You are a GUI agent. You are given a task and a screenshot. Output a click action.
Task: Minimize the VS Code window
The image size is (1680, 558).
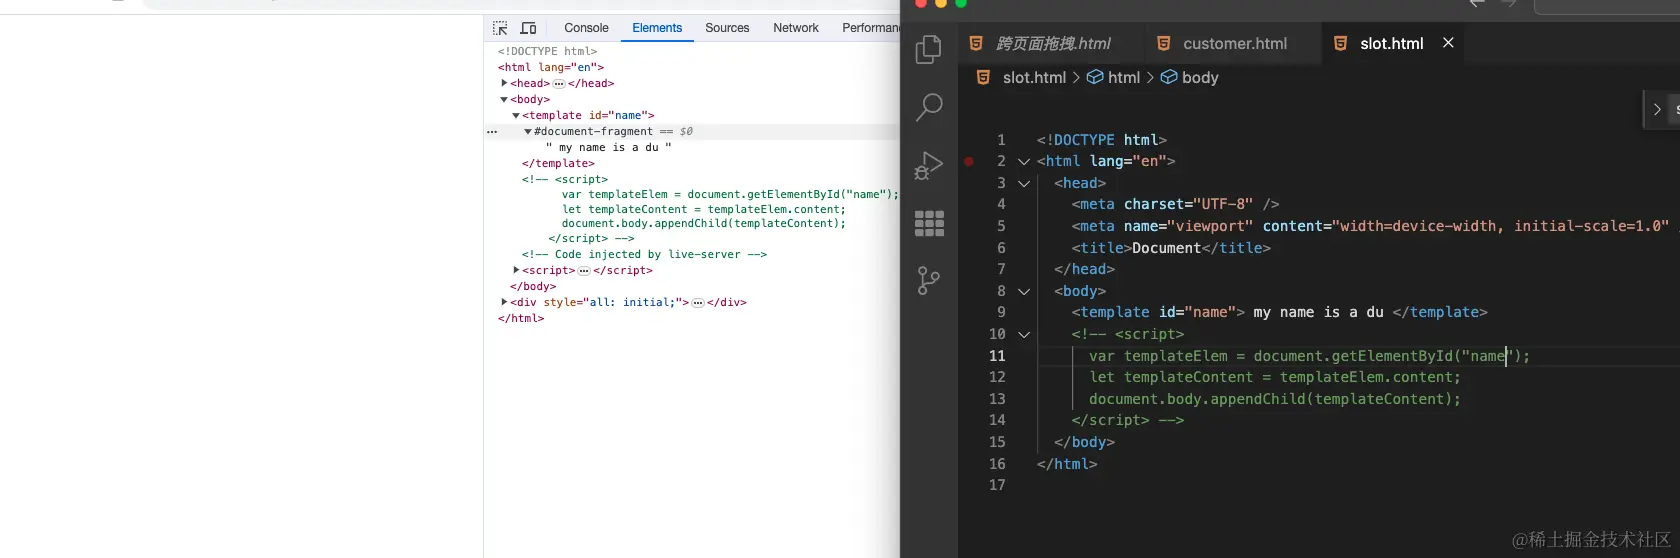tap(941, 3)
